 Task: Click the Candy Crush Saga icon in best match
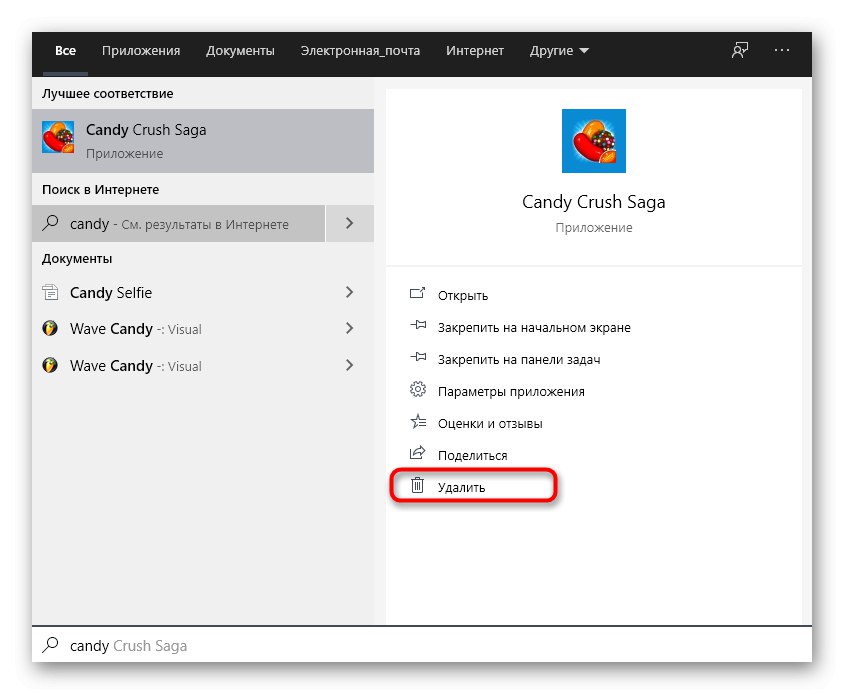(x=58, y=137)
